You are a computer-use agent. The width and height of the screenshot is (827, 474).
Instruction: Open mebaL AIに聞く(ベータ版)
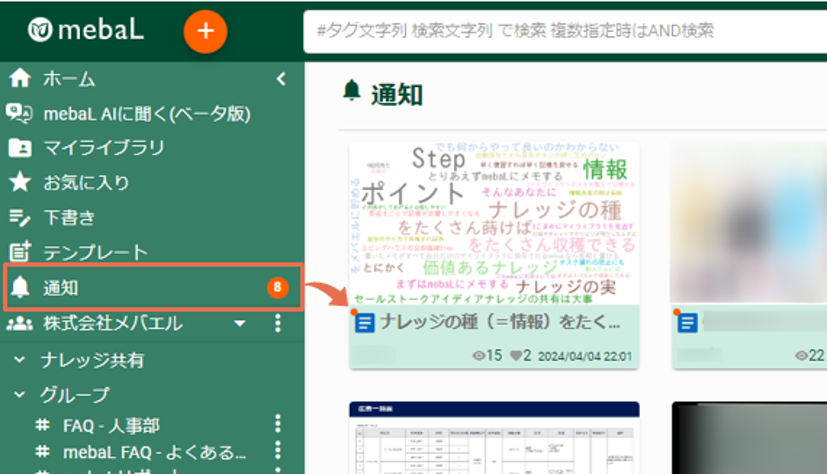coord(147,114)
